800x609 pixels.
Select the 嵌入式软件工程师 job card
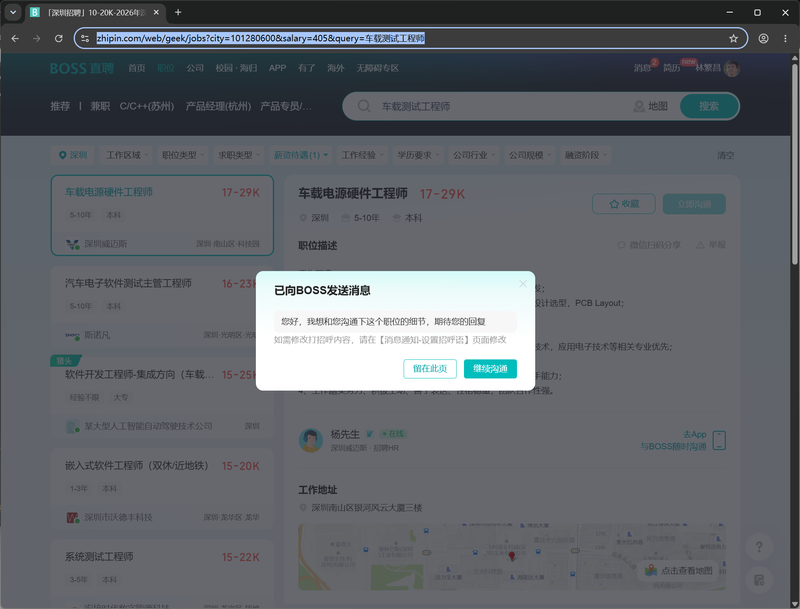(x=162, y=490)
